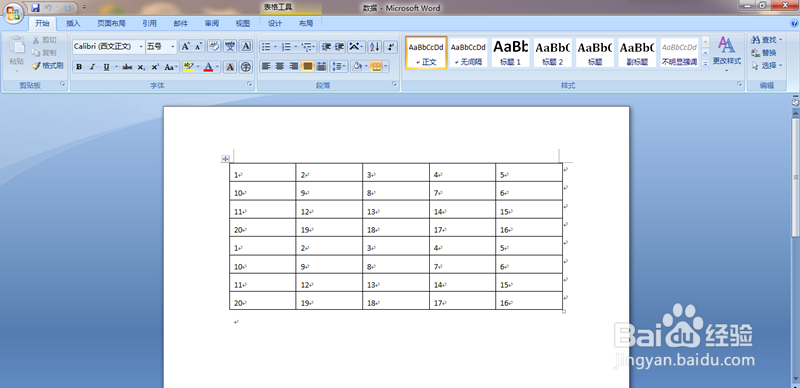Open Enclosed Characters (circled 字) tool
This screenshot has width=800, height=388.
(x=246, y=67)
